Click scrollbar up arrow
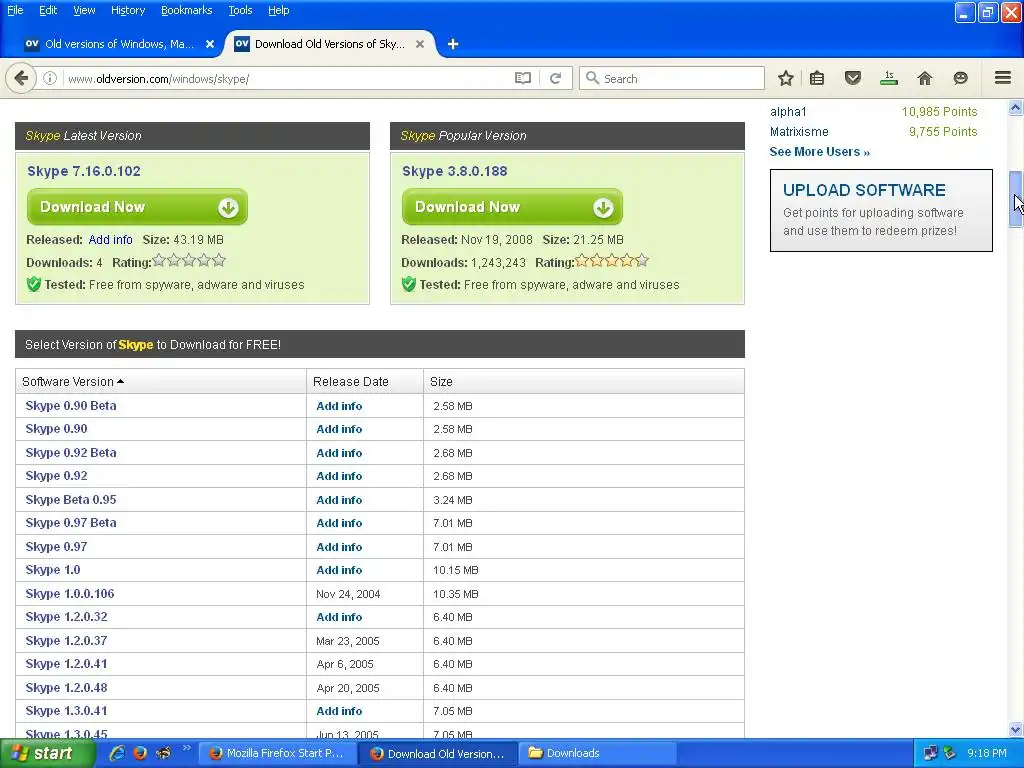 pyautogui.click(x=1016, y=107)
